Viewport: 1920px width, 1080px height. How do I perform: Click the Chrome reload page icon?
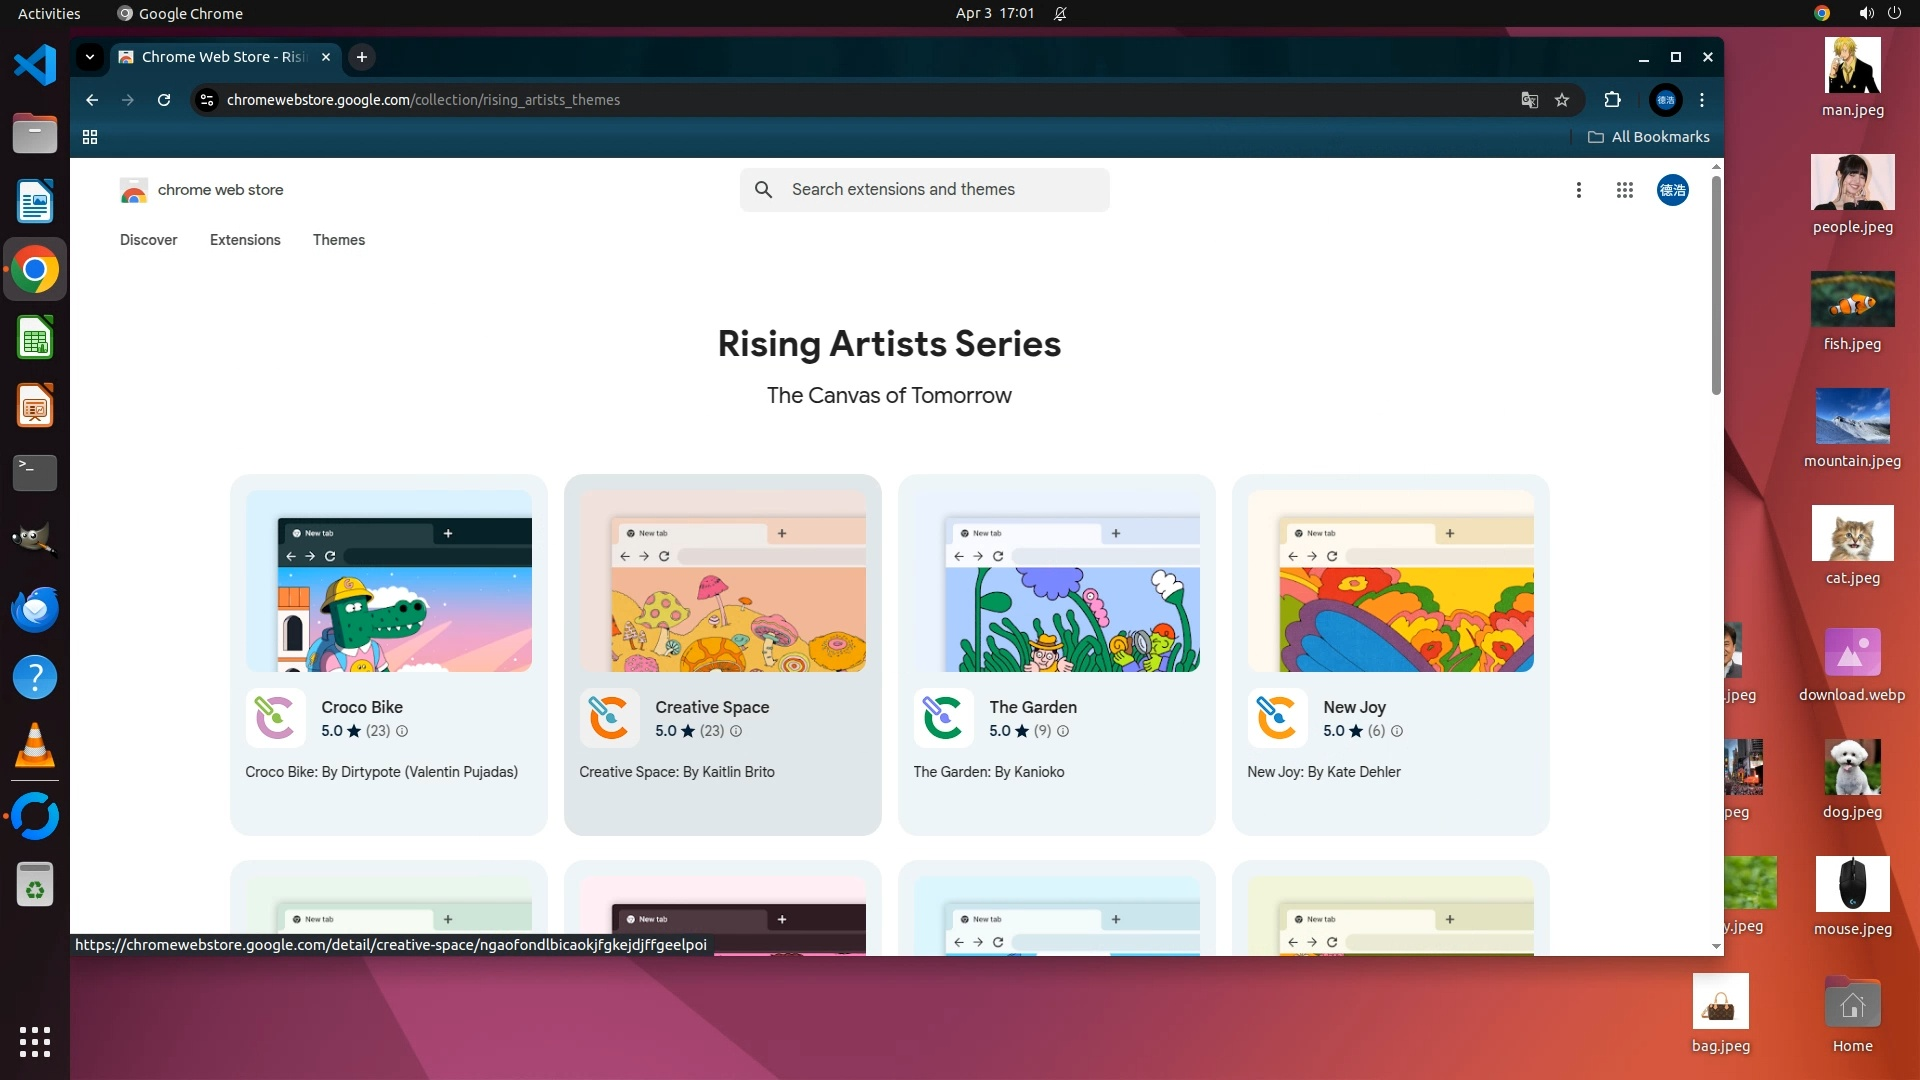click(164, 100)
